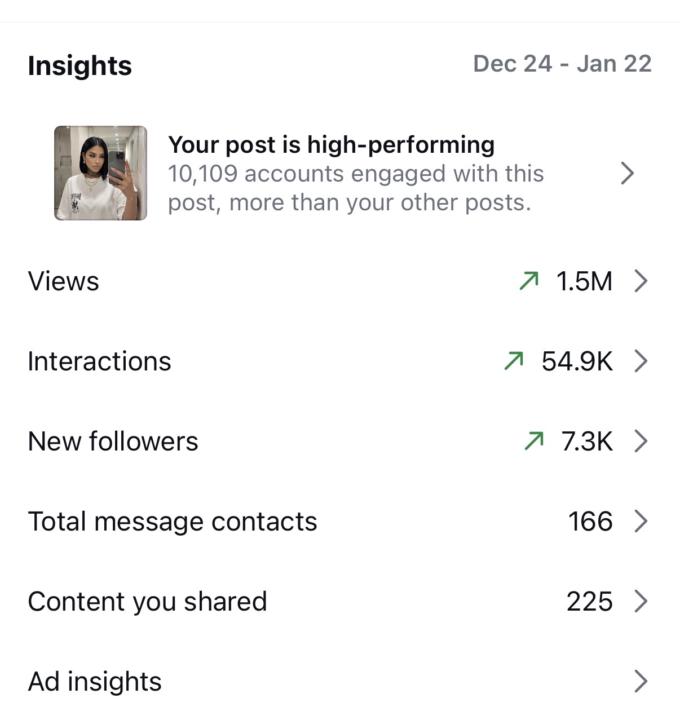
Task: Tap the green trend arrow for Interactions
Action: (x=514, y=362)
